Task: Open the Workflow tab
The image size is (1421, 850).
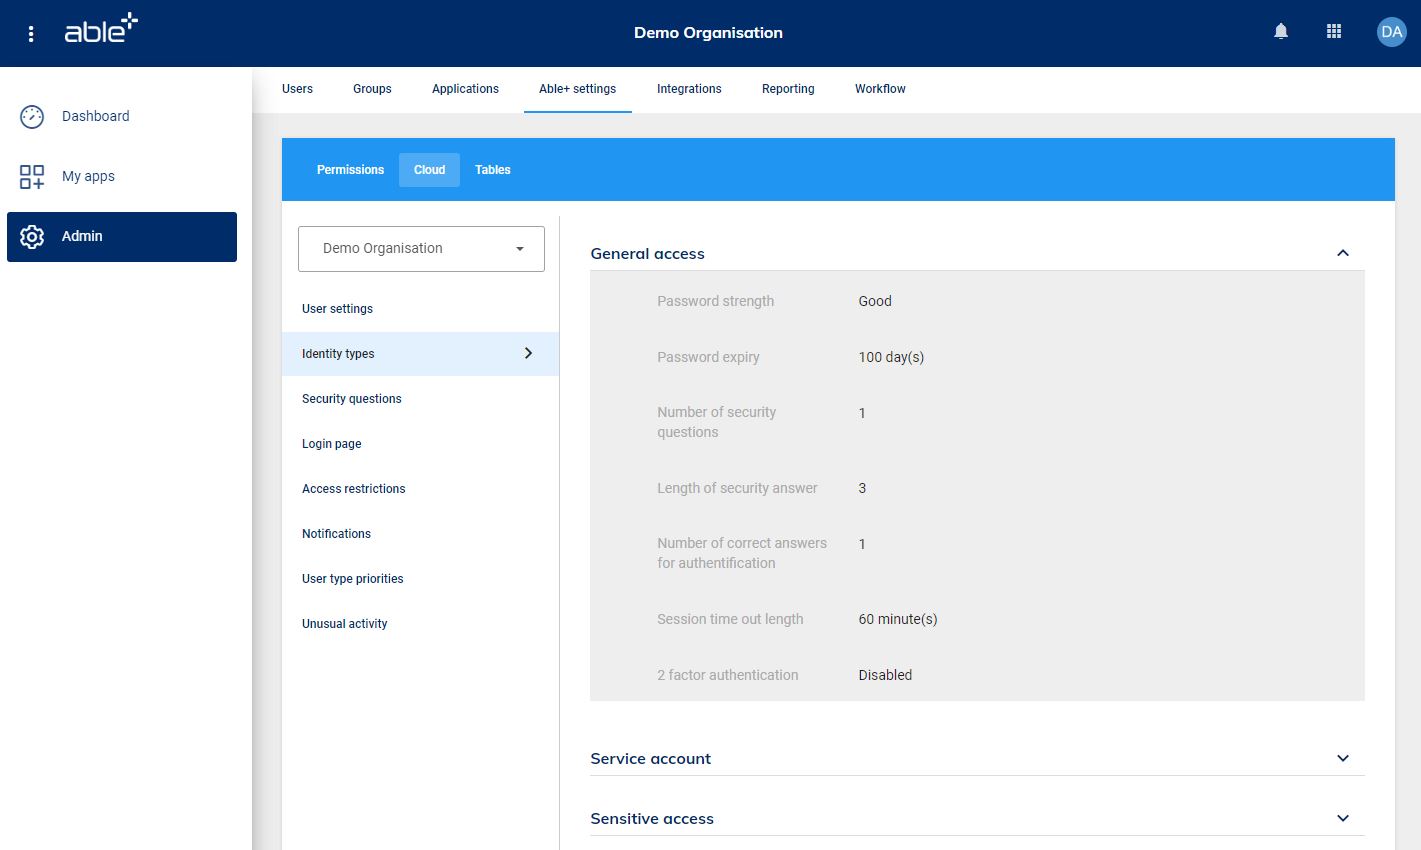Action: (x=880, y=89)
